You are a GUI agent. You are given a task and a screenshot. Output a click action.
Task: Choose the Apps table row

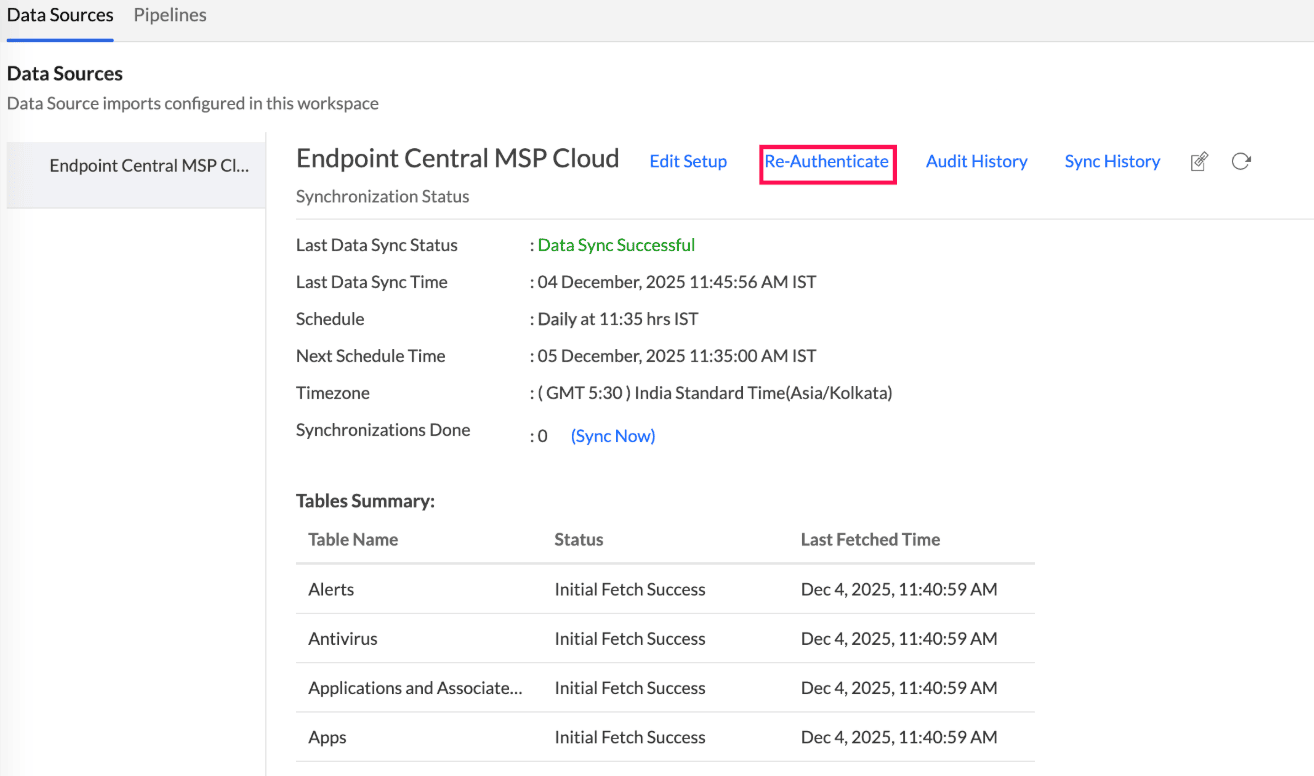point(327,737)
